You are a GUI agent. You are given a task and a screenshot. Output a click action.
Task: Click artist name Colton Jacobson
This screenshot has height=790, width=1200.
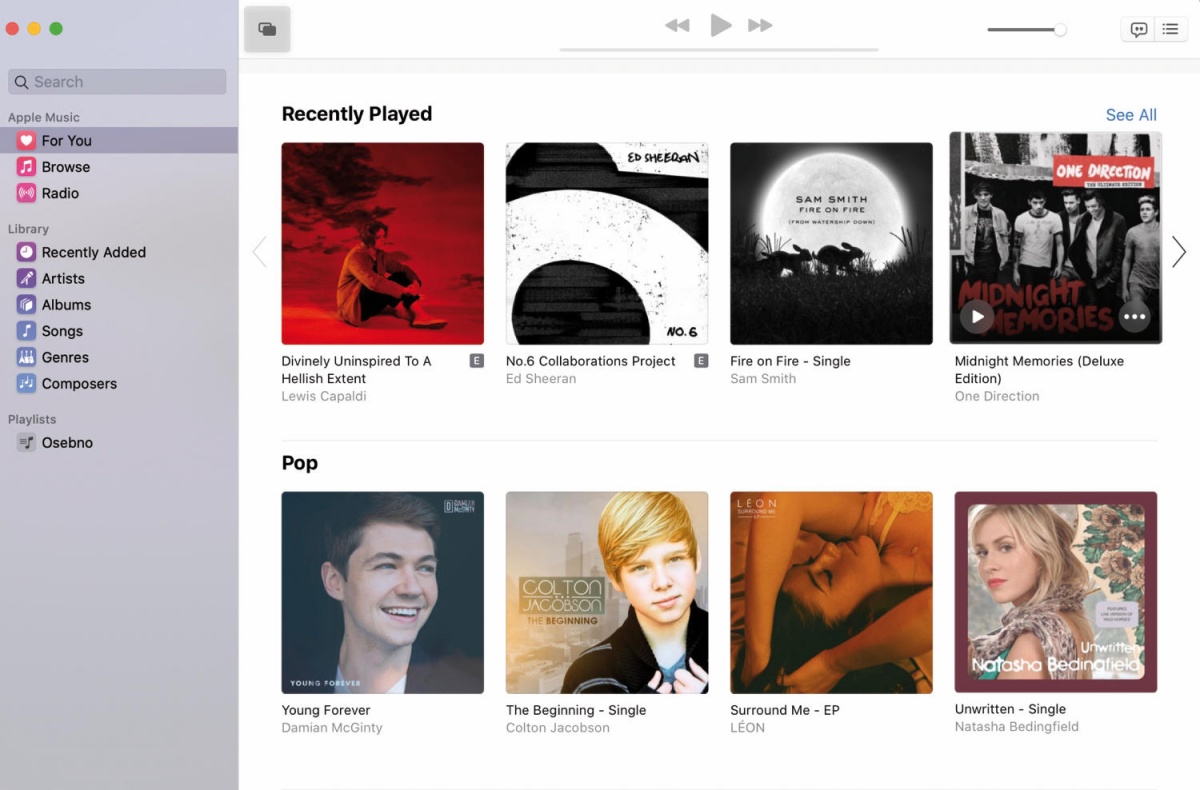pos(557,728)
